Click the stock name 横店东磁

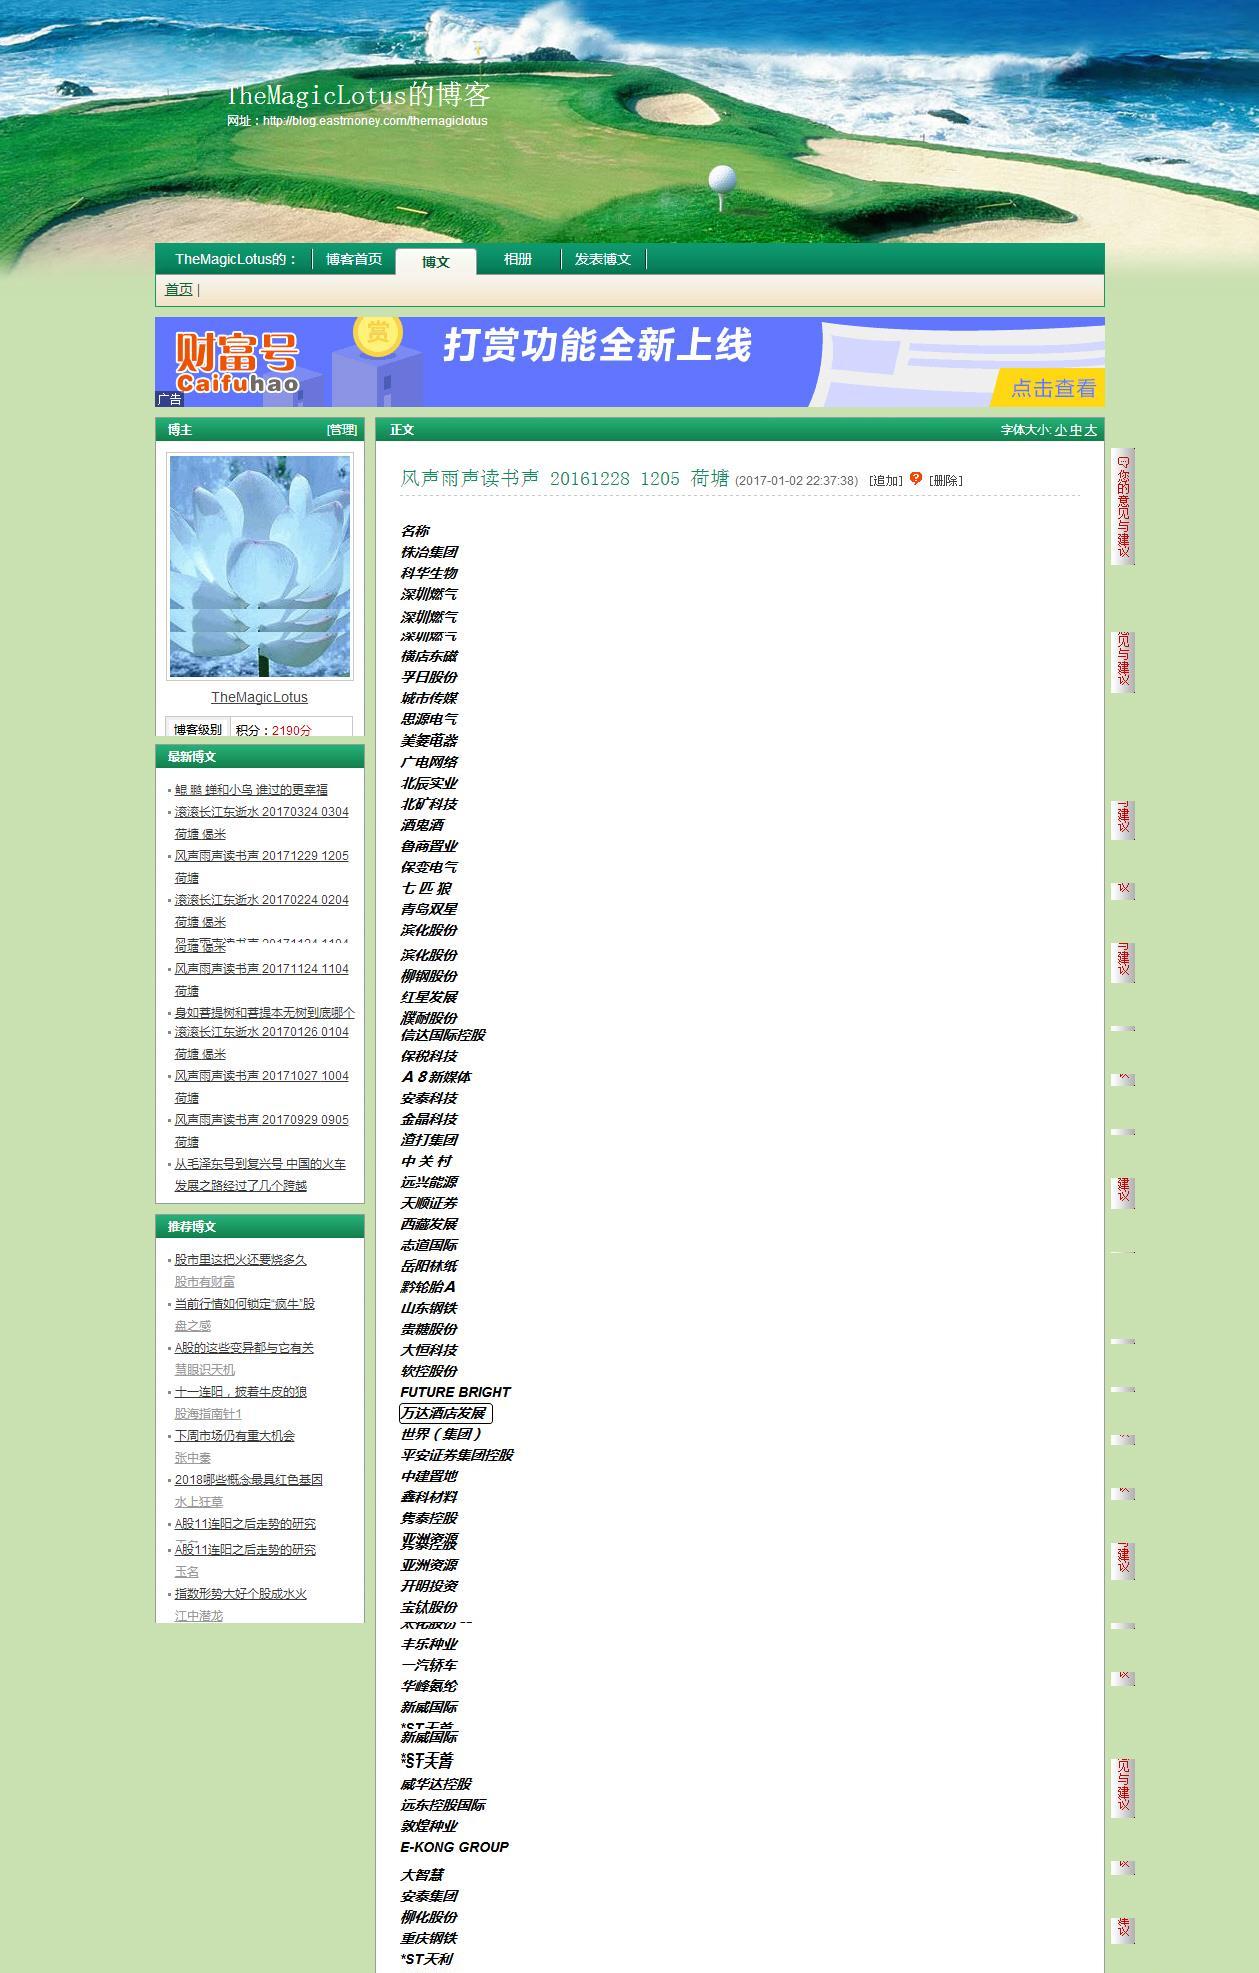coord(429,656)
